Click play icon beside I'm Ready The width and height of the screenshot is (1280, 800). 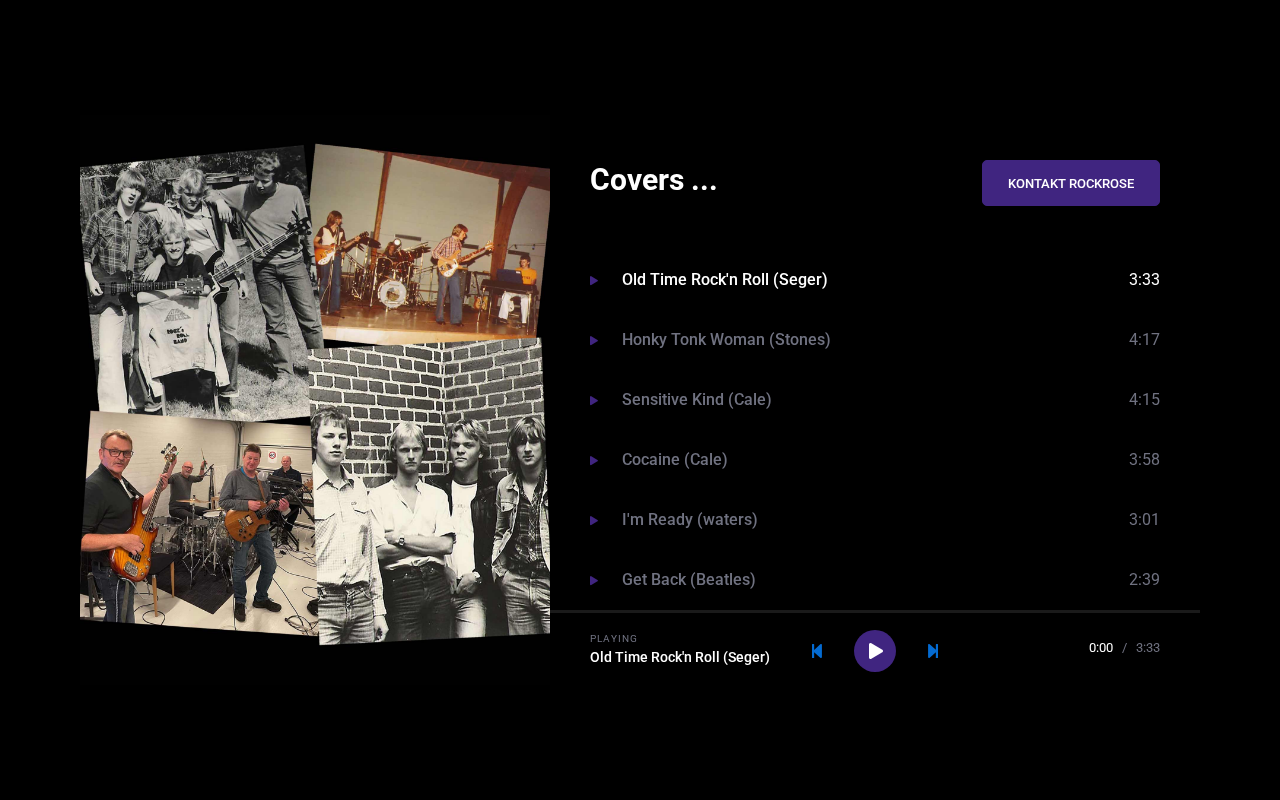coord(594,520)
